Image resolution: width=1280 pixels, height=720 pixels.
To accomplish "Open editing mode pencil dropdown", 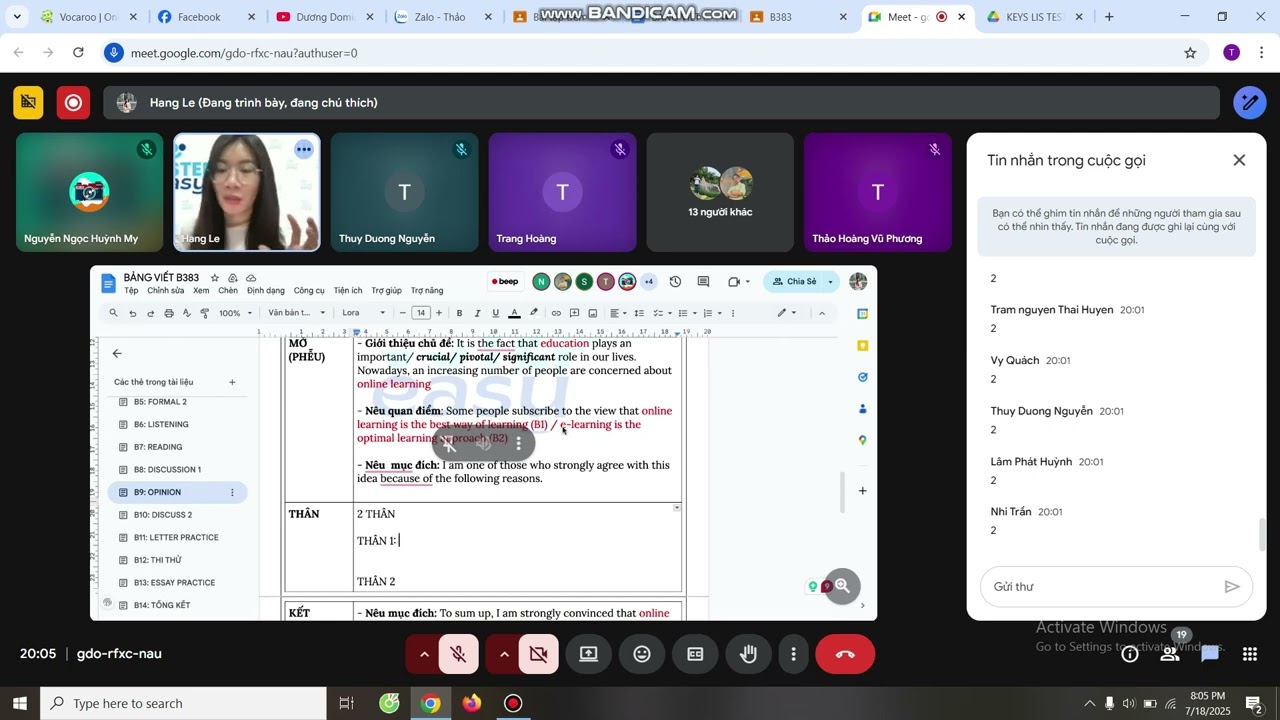I will (x=788, y=313).
